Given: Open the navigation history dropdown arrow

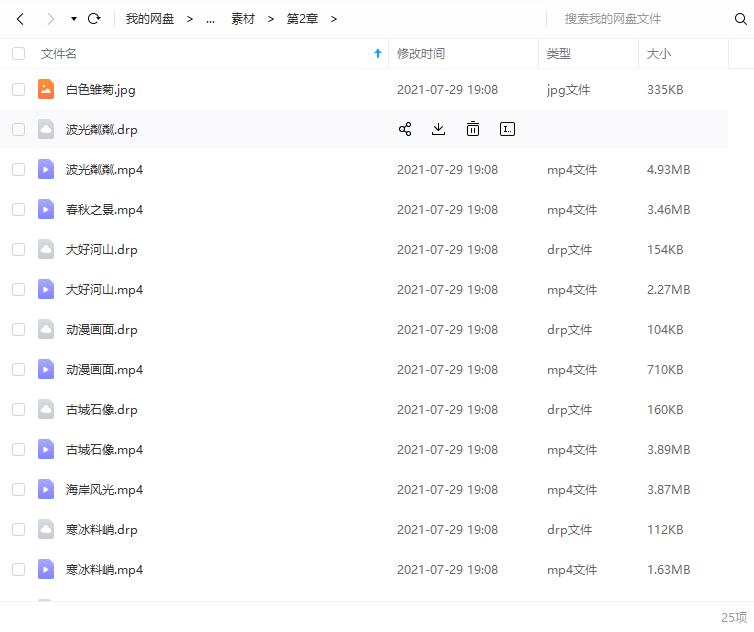Looking at the screenshot, I should click(x=74, y=19).
